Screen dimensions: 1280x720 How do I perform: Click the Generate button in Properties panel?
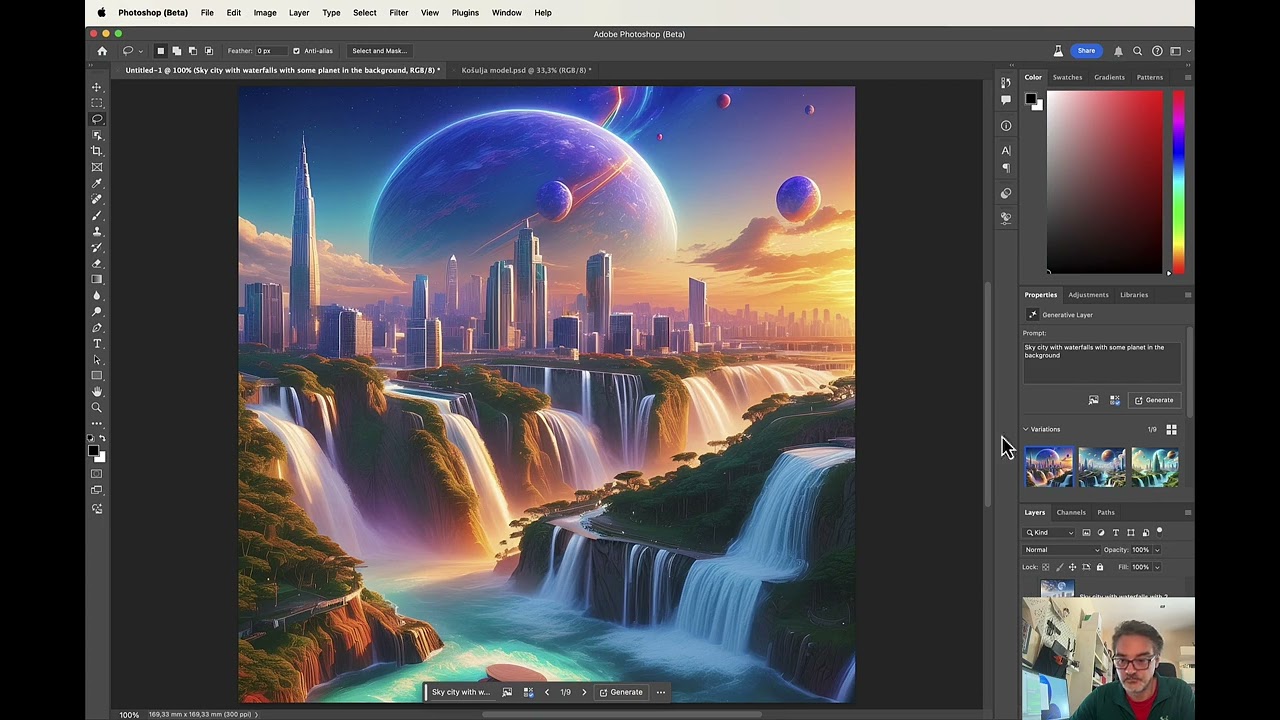coord(1155,400)
